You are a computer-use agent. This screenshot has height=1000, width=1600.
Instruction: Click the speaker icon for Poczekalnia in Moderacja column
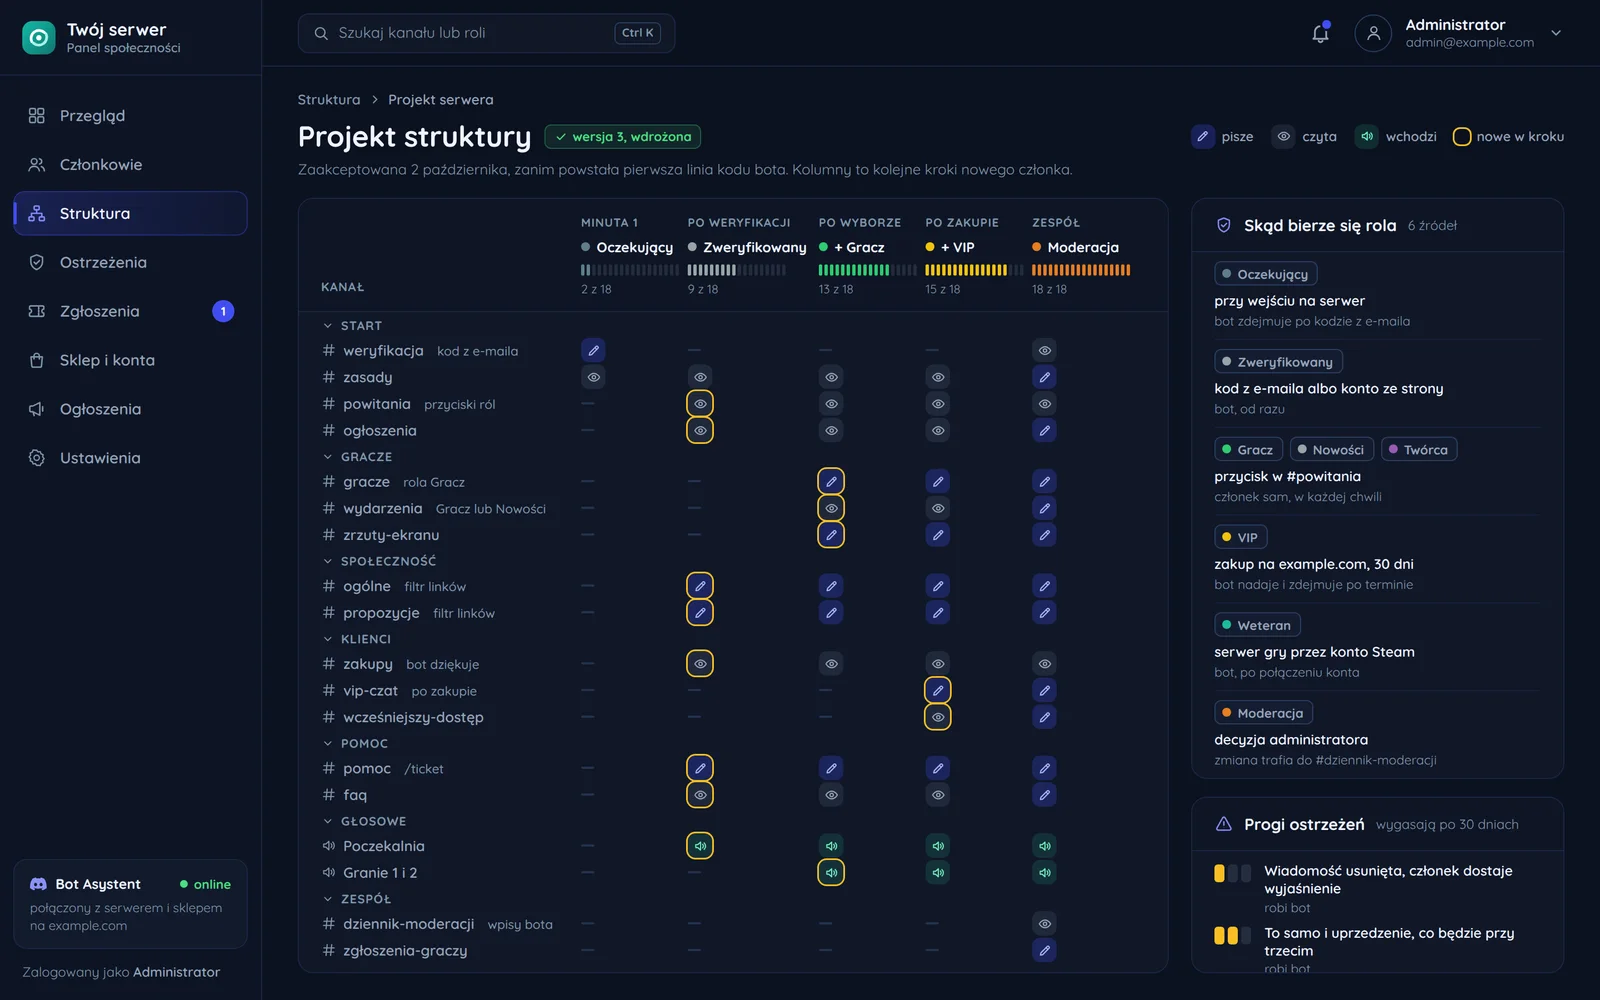click(x=1044, y=846)
